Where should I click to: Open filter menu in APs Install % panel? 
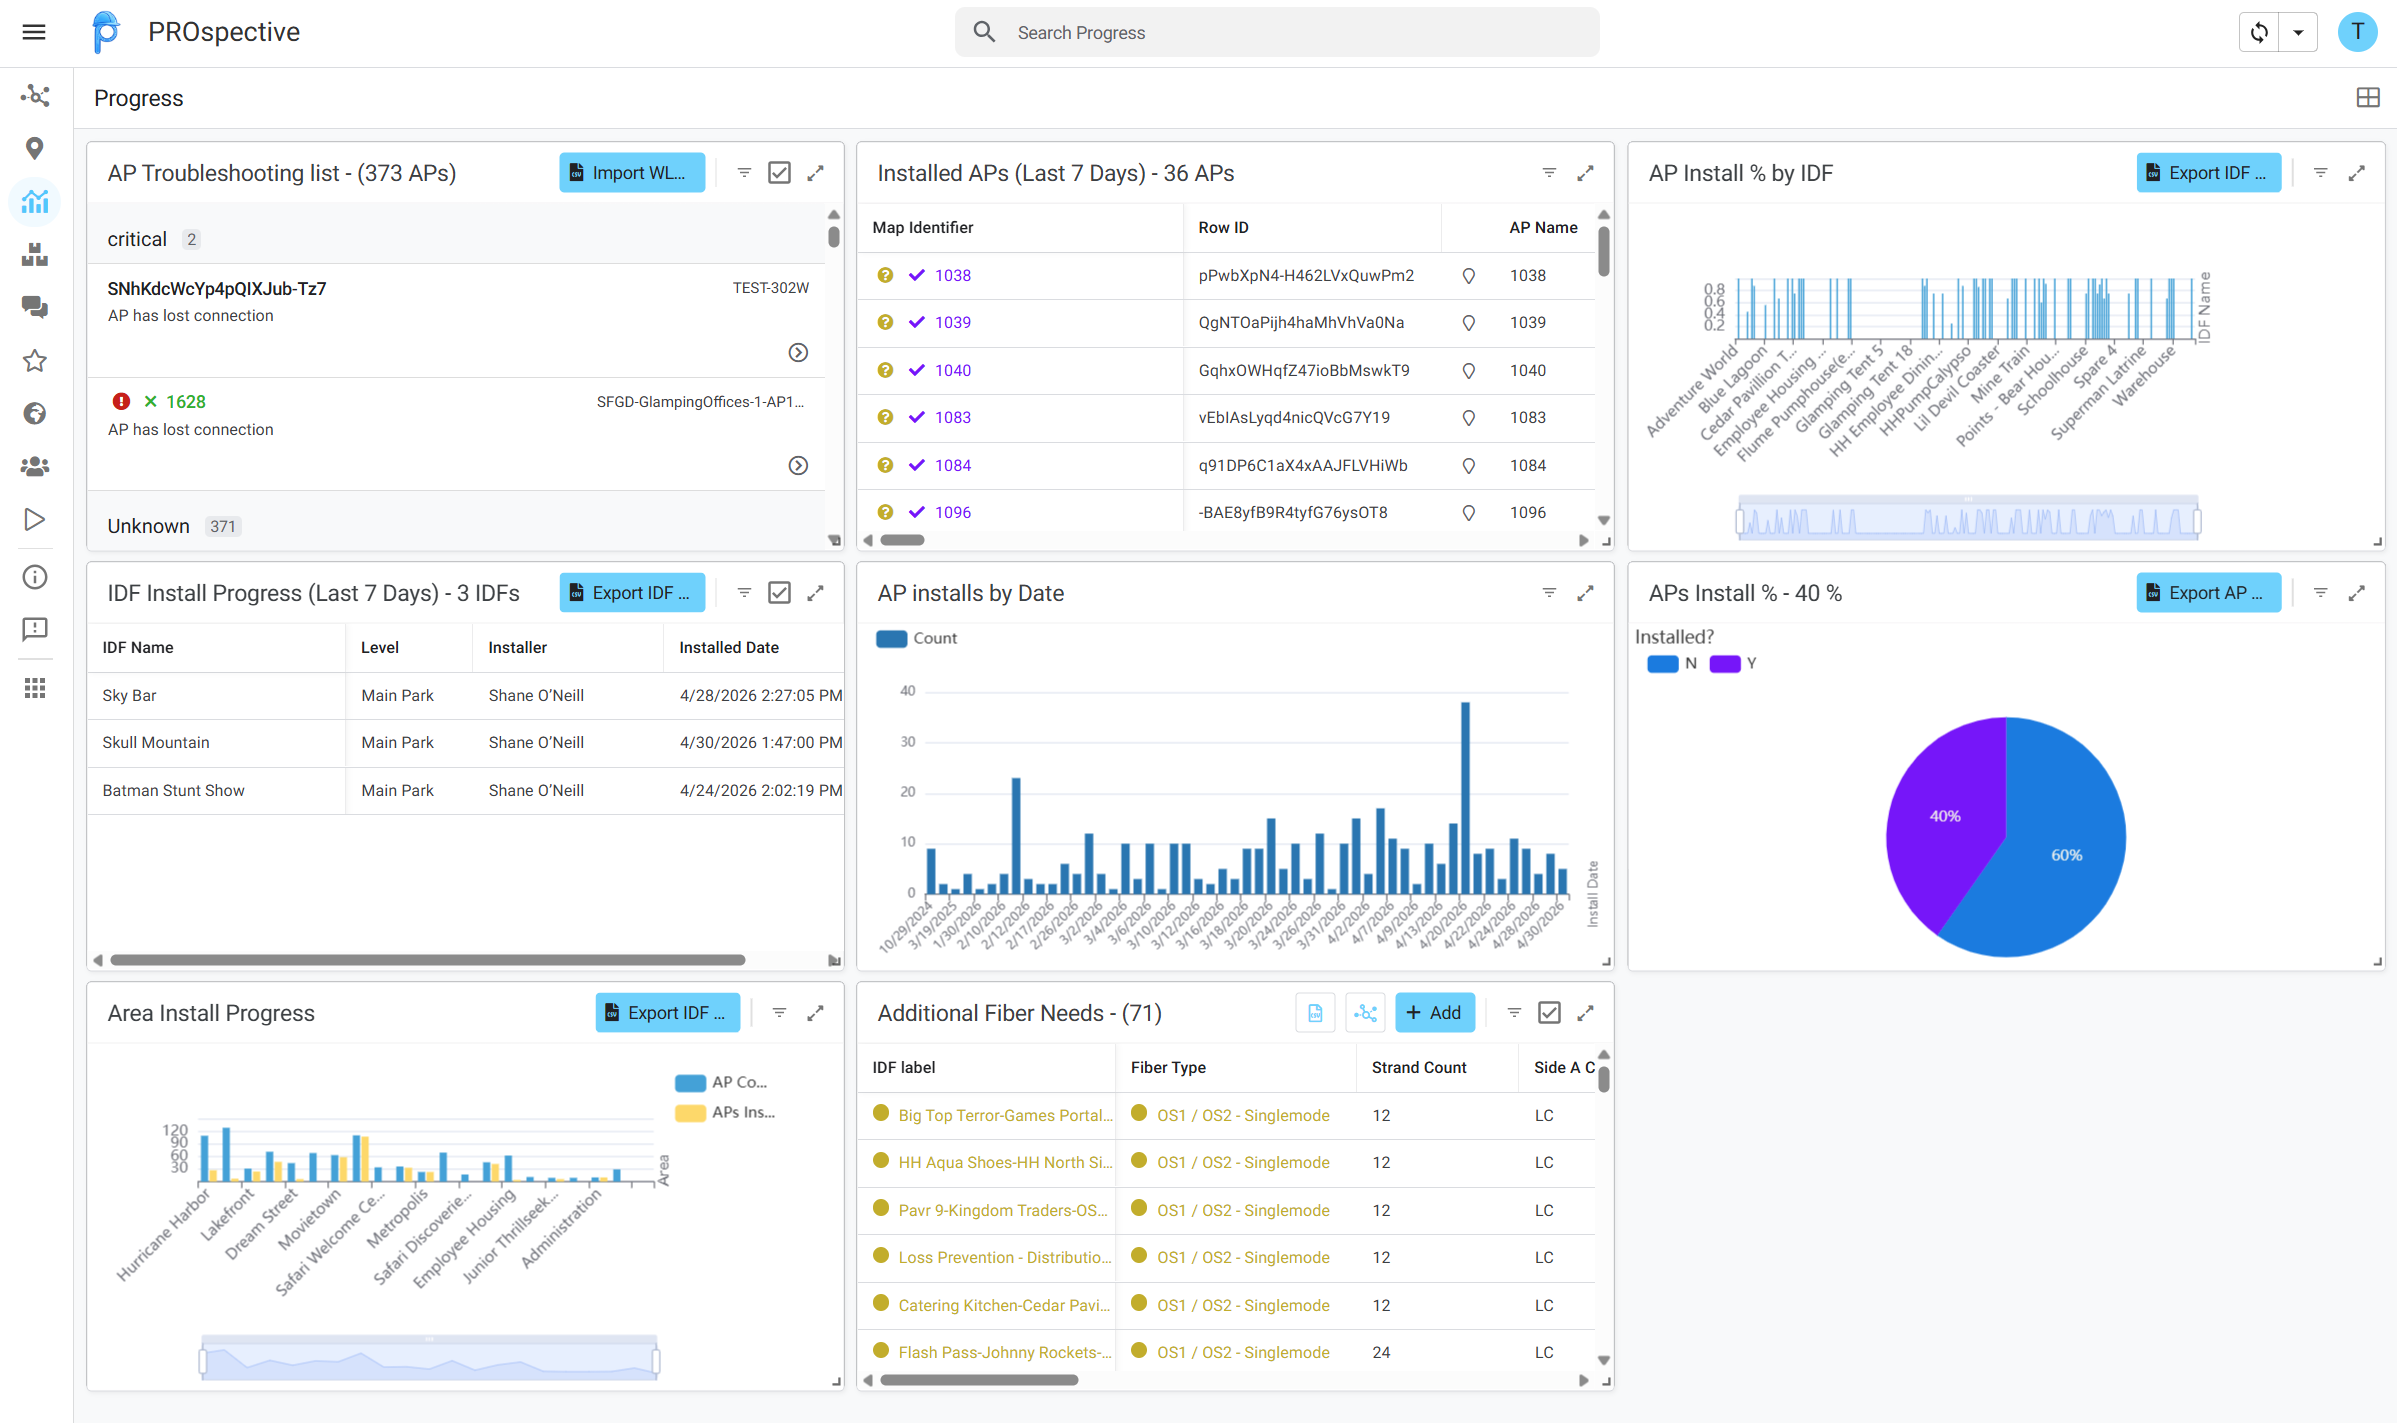click(x=2320, y=593)
